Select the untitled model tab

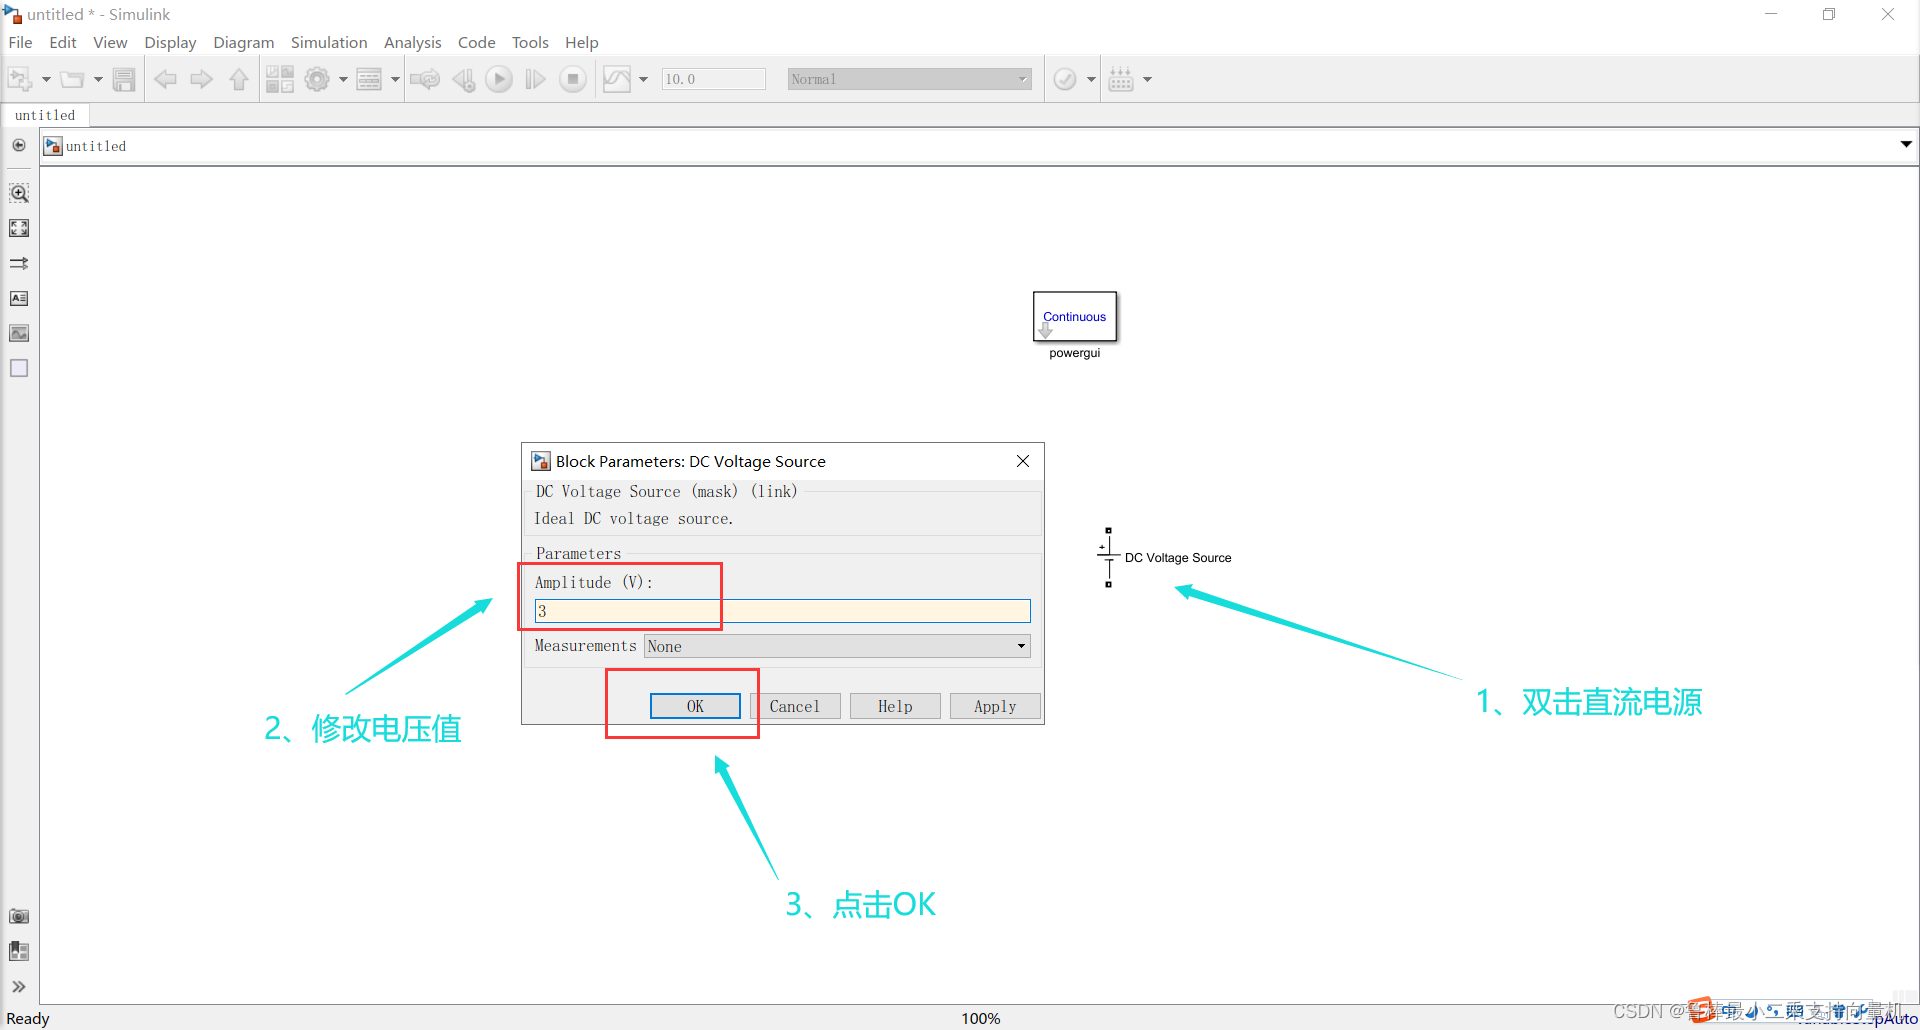(x=45, y=115)
